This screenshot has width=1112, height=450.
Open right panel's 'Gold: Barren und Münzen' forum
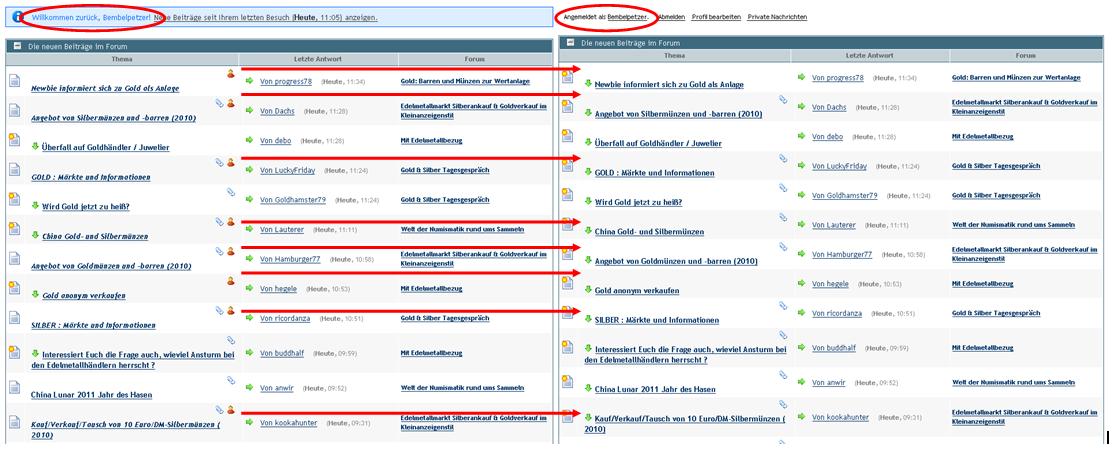click(x=1016, y=77)
